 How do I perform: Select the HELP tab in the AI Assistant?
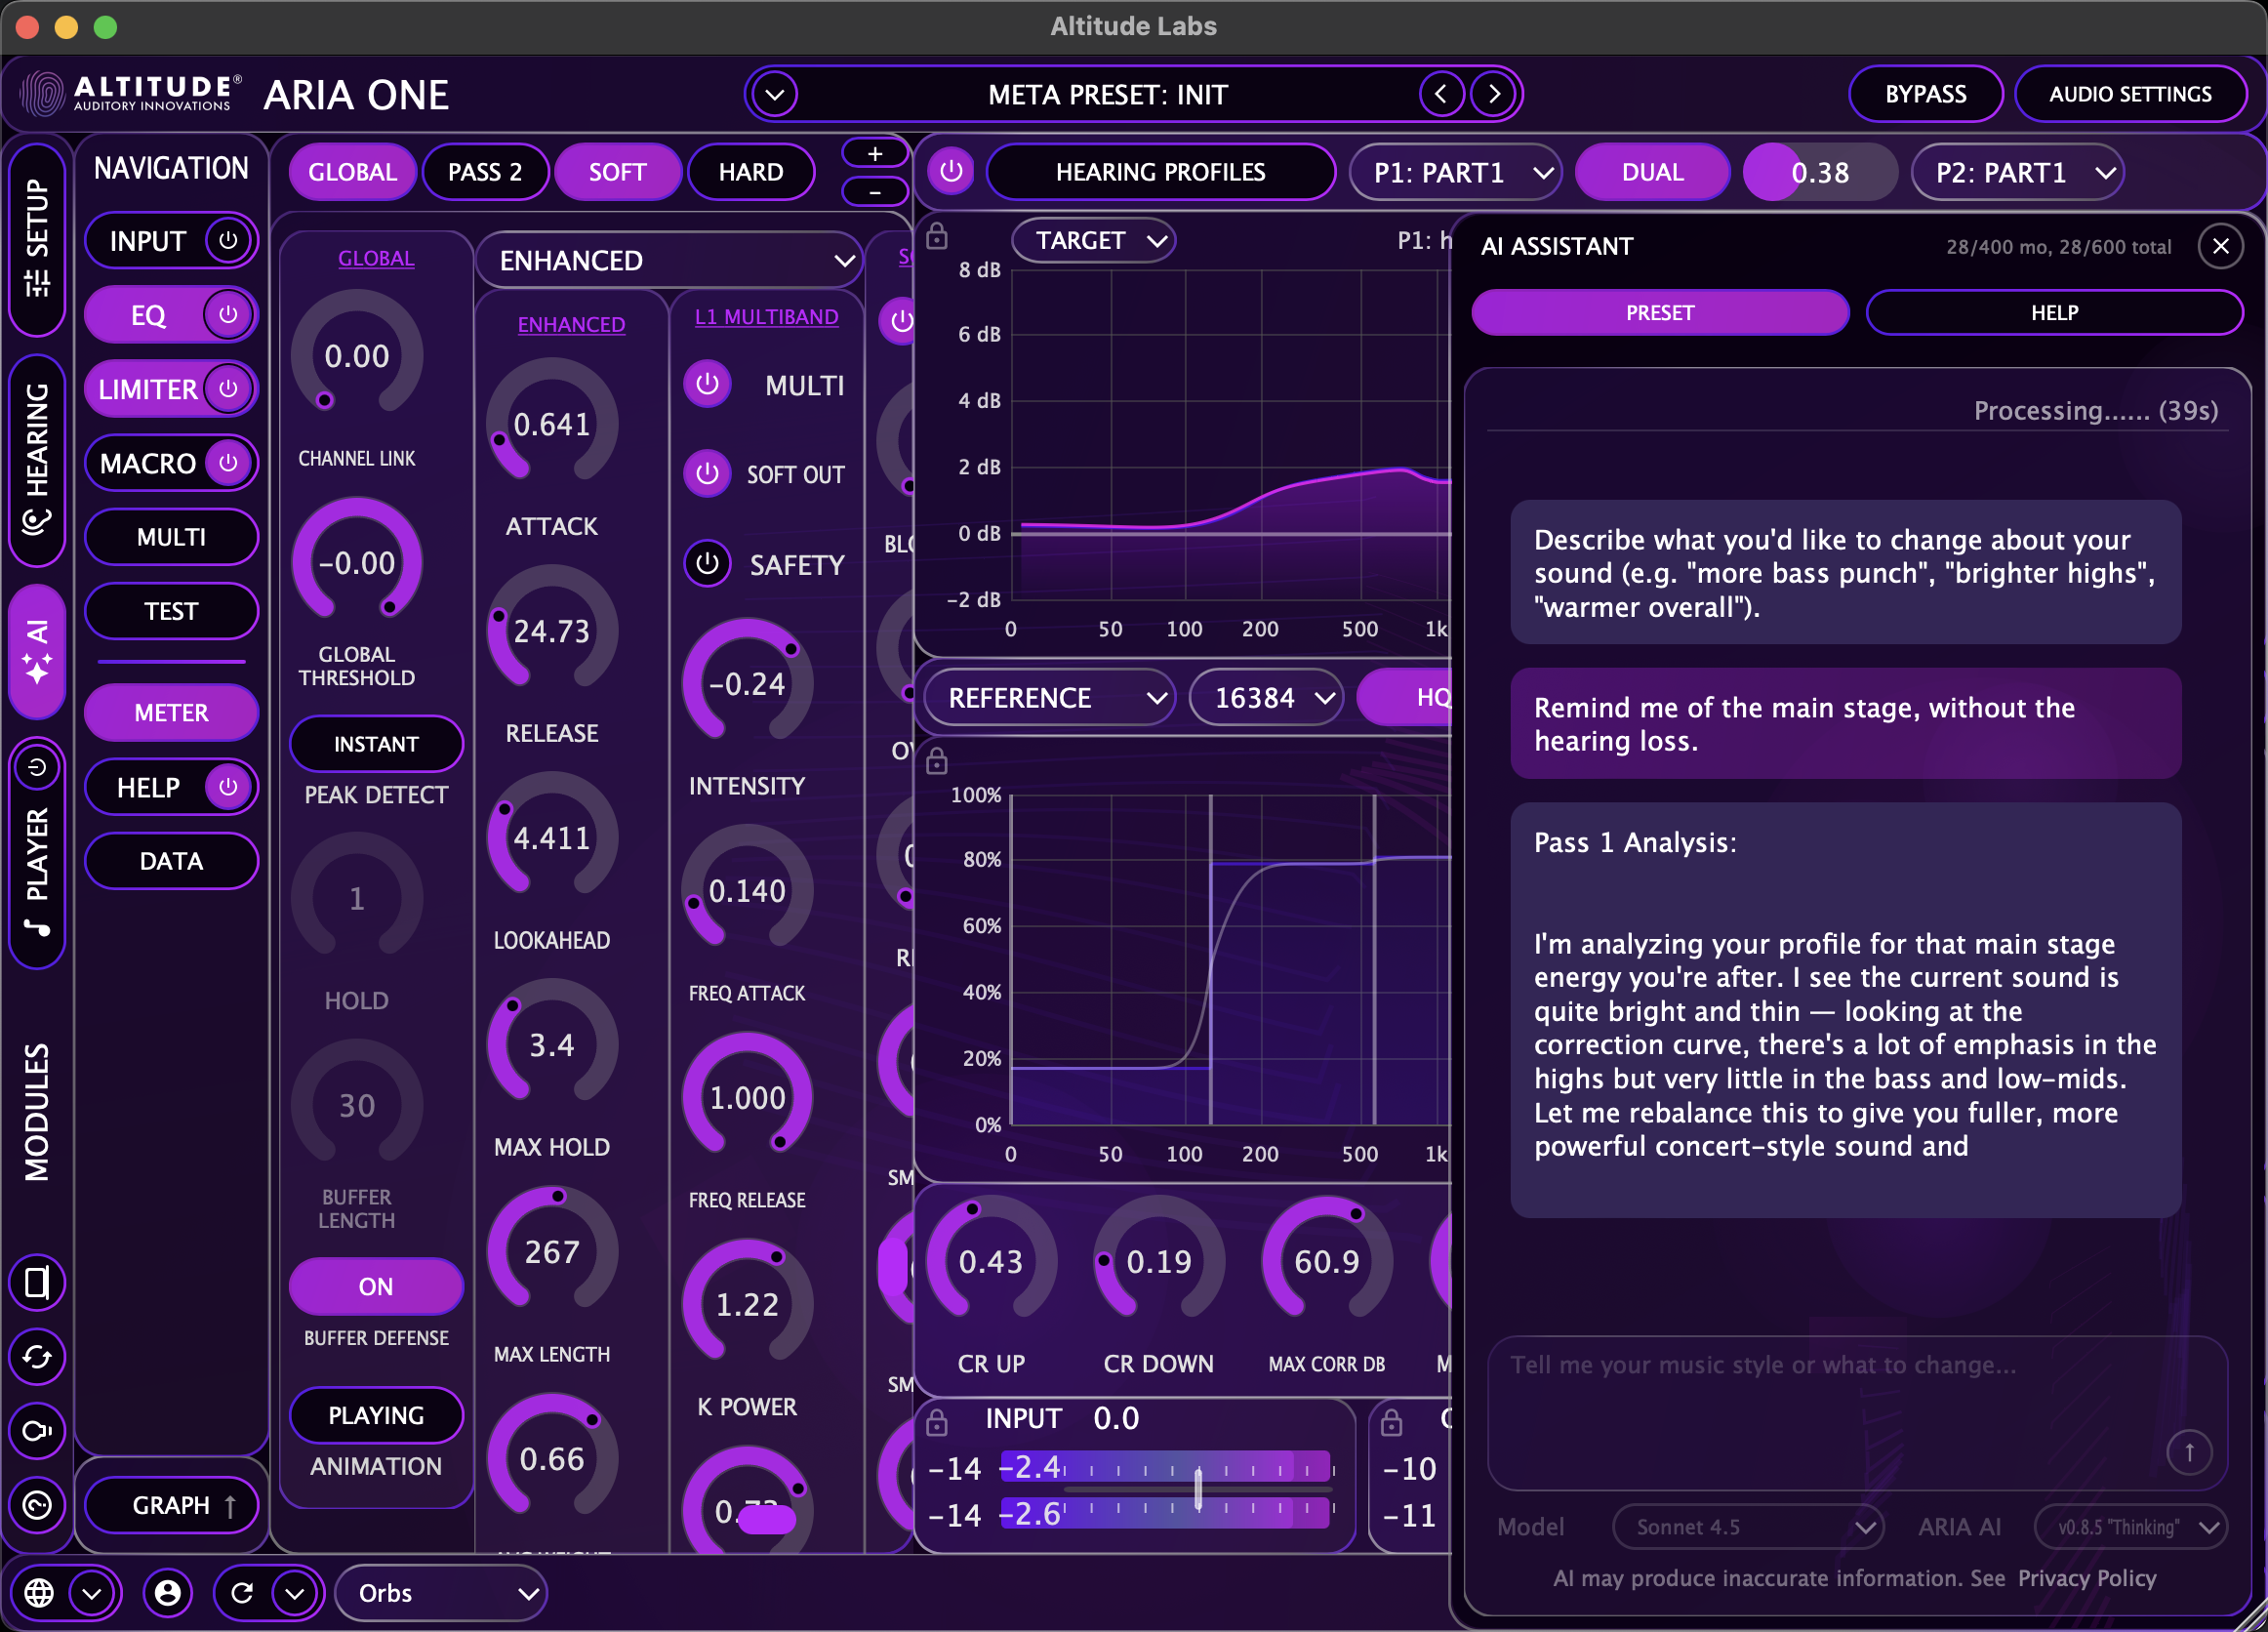click(2054, 312)
